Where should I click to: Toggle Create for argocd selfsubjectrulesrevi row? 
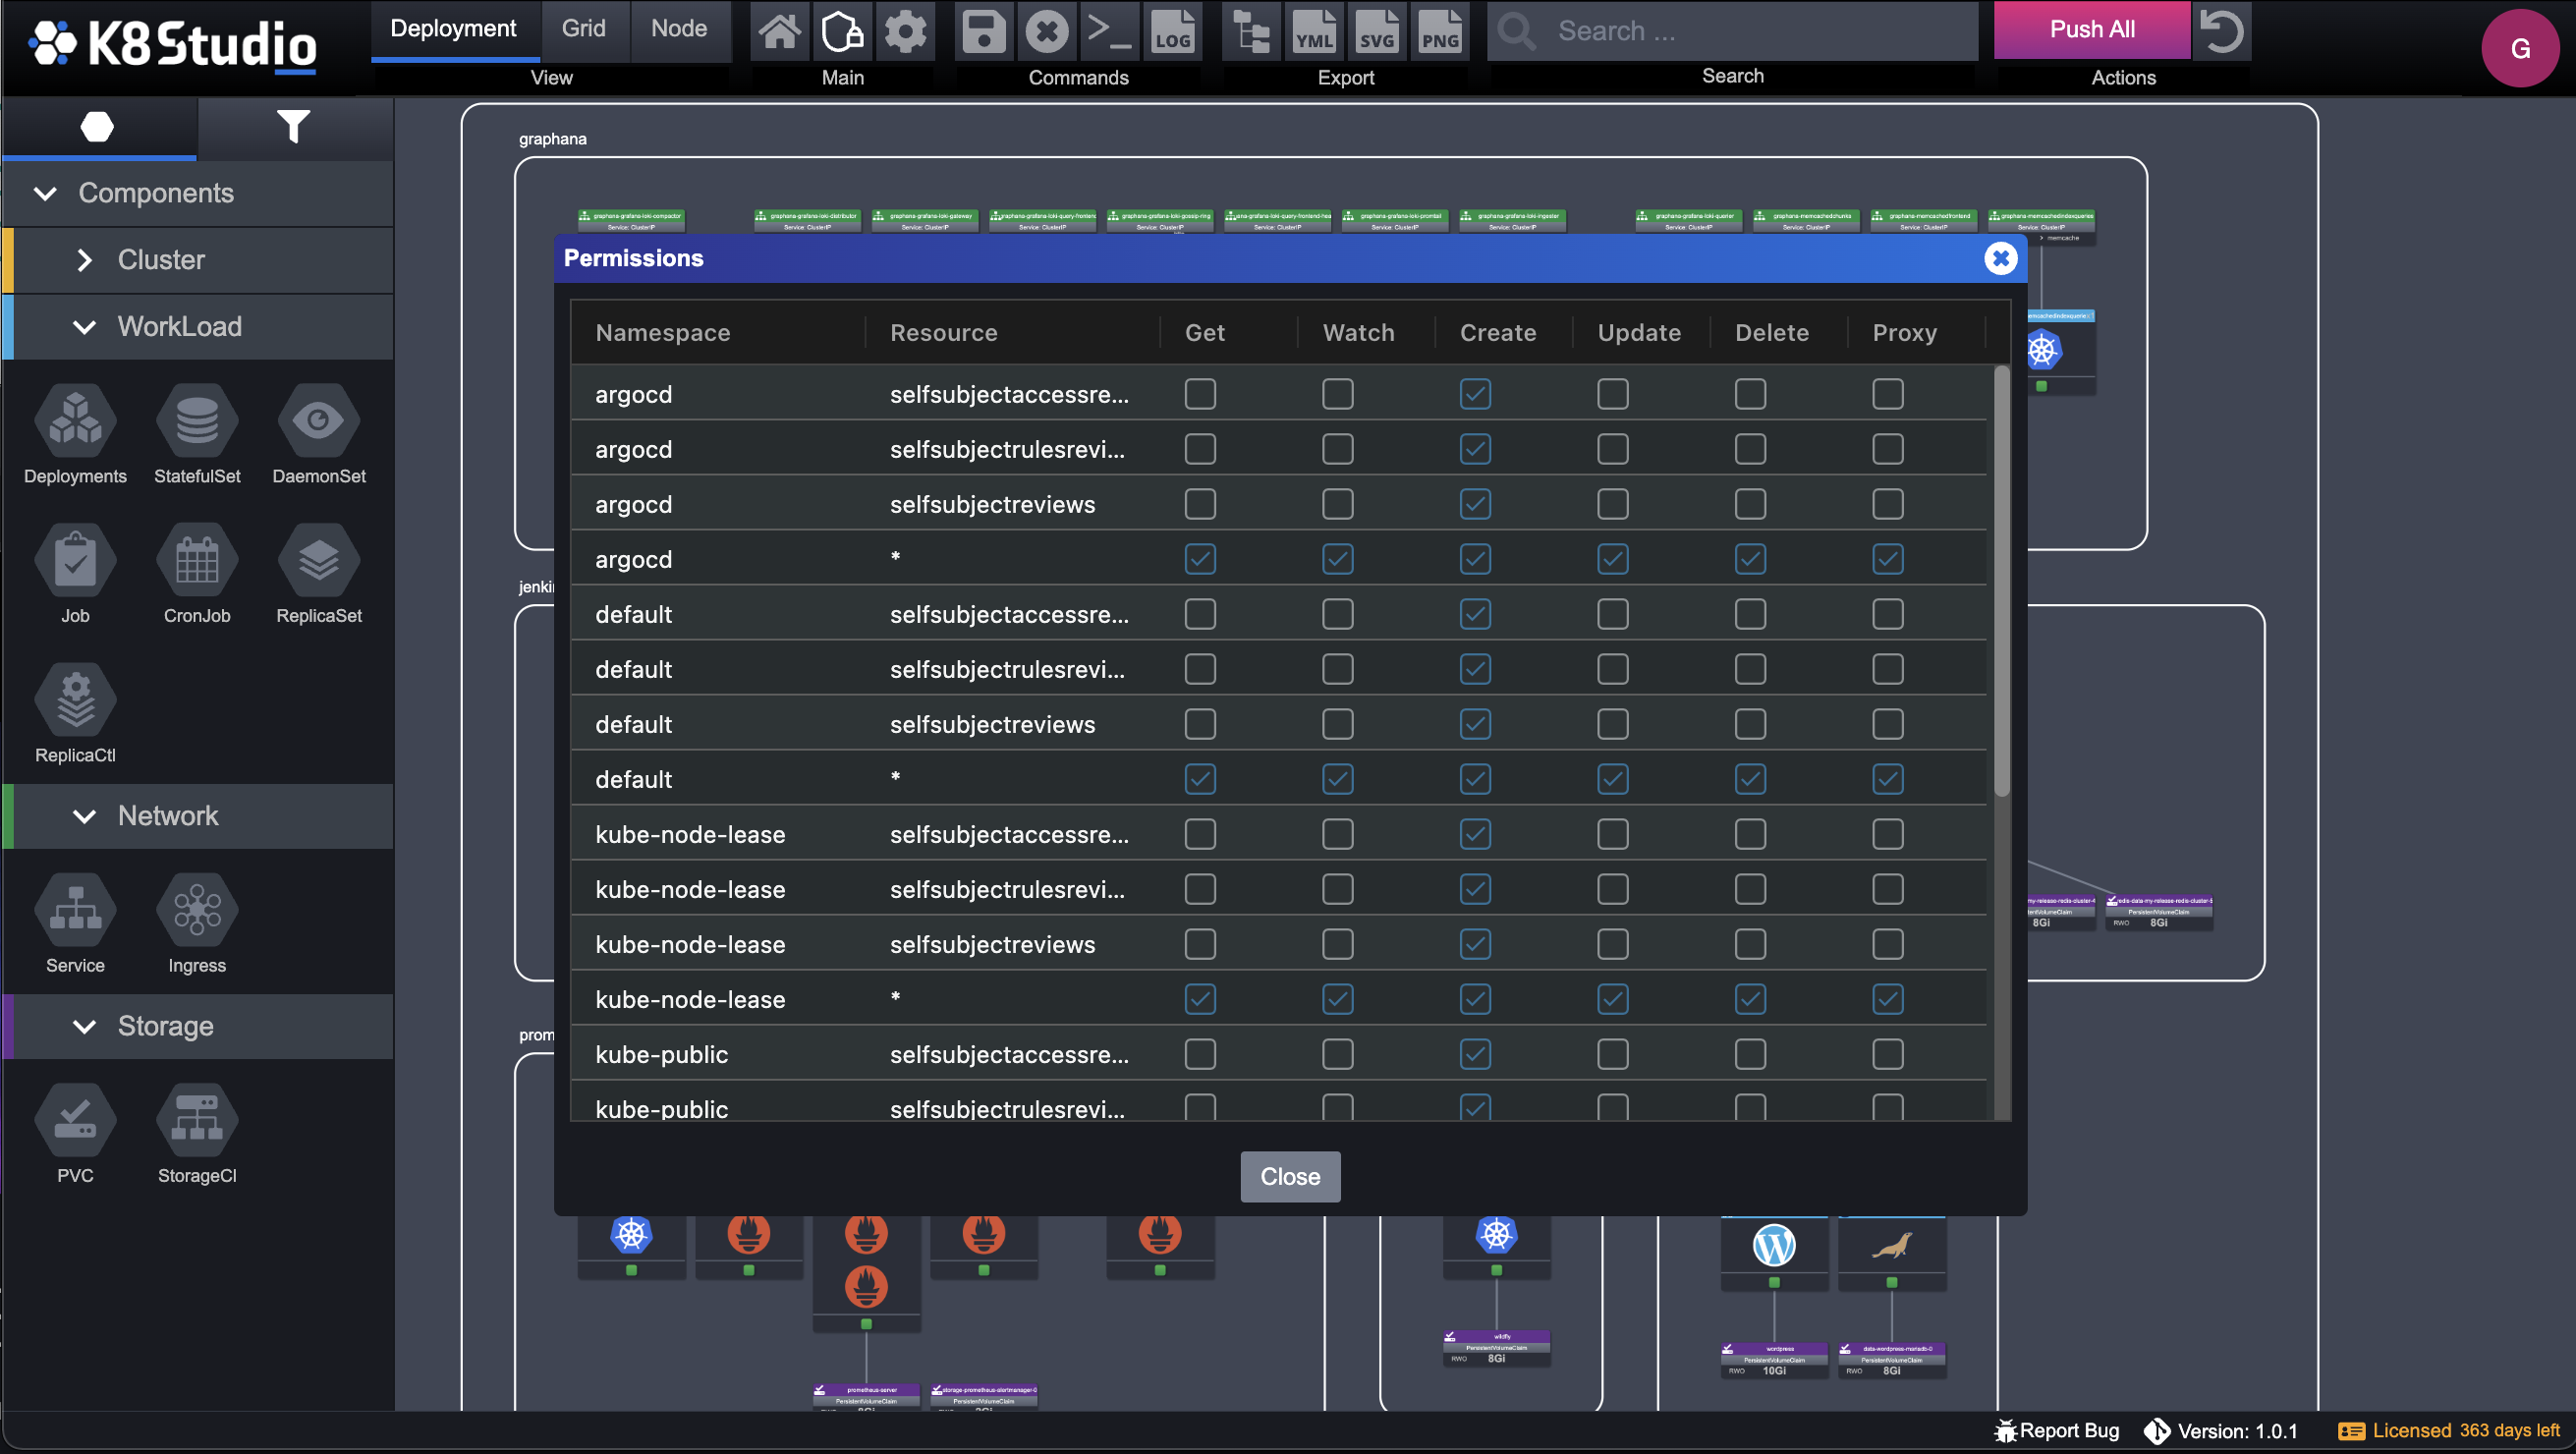1475,449
